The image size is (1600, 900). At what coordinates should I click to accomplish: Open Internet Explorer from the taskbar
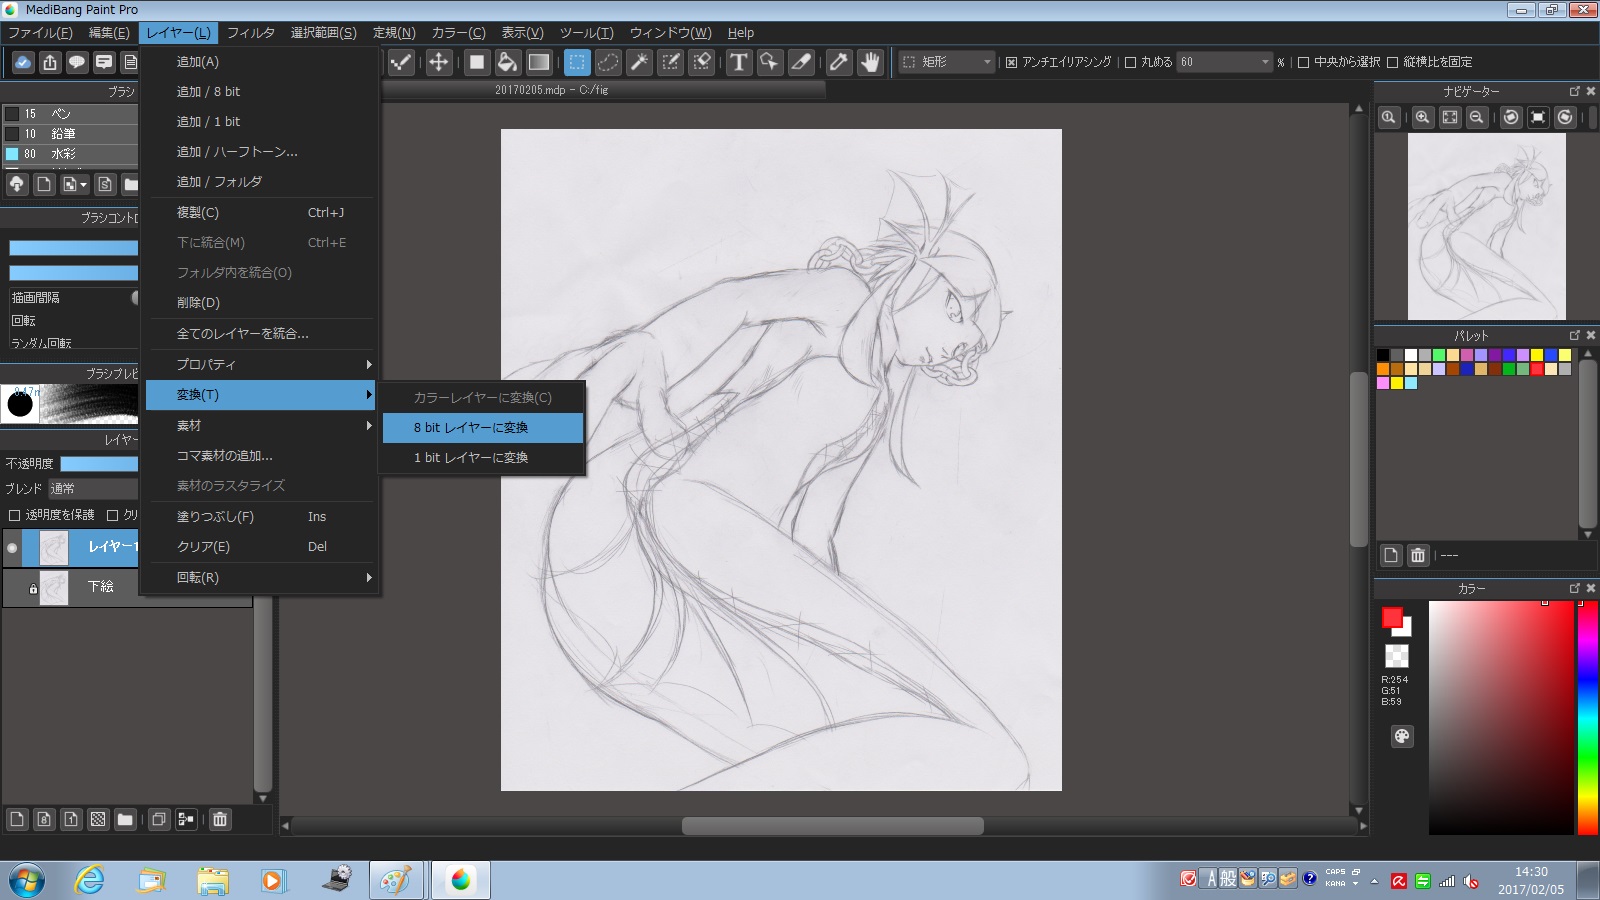90,880
